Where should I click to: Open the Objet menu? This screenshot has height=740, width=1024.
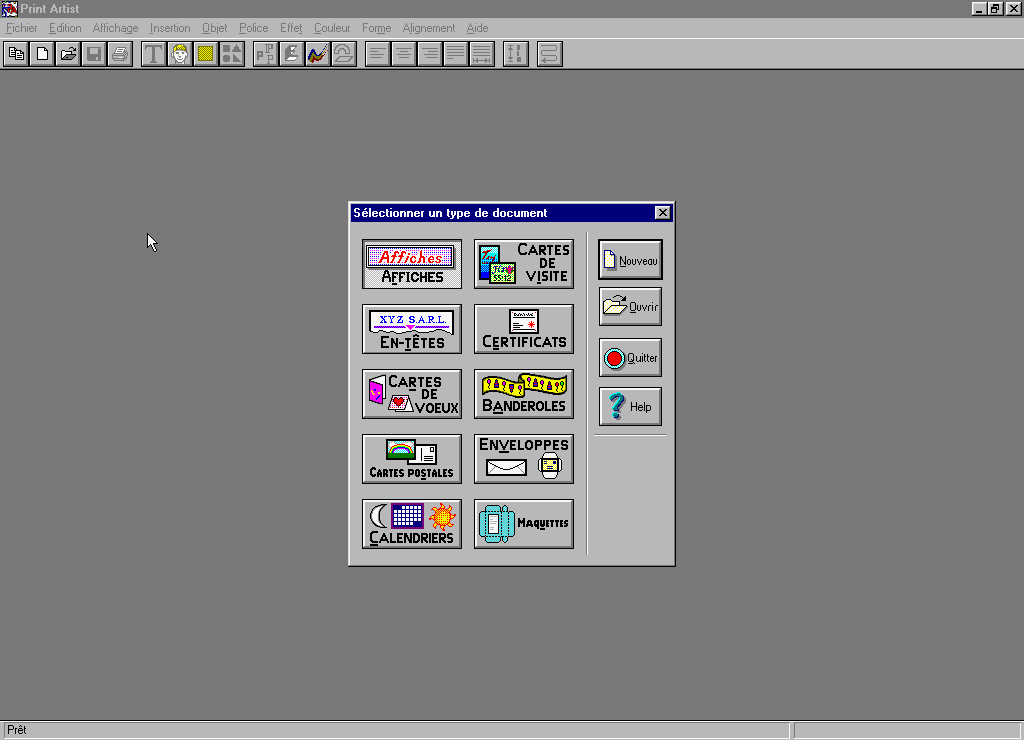point(214,28)
